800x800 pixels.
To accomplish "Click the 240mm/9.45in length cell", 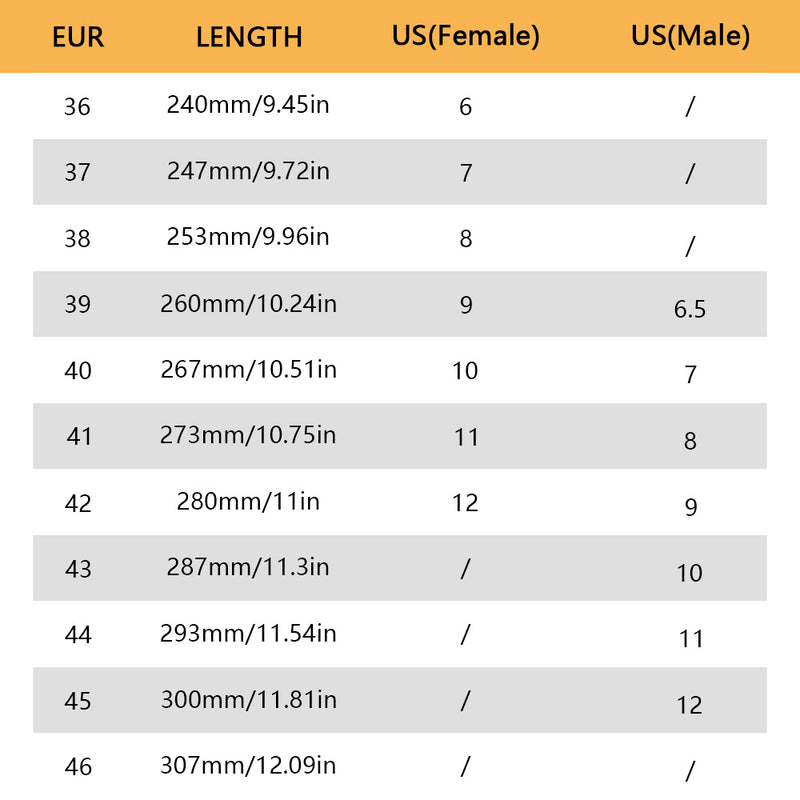I will [x=248, y=105].
